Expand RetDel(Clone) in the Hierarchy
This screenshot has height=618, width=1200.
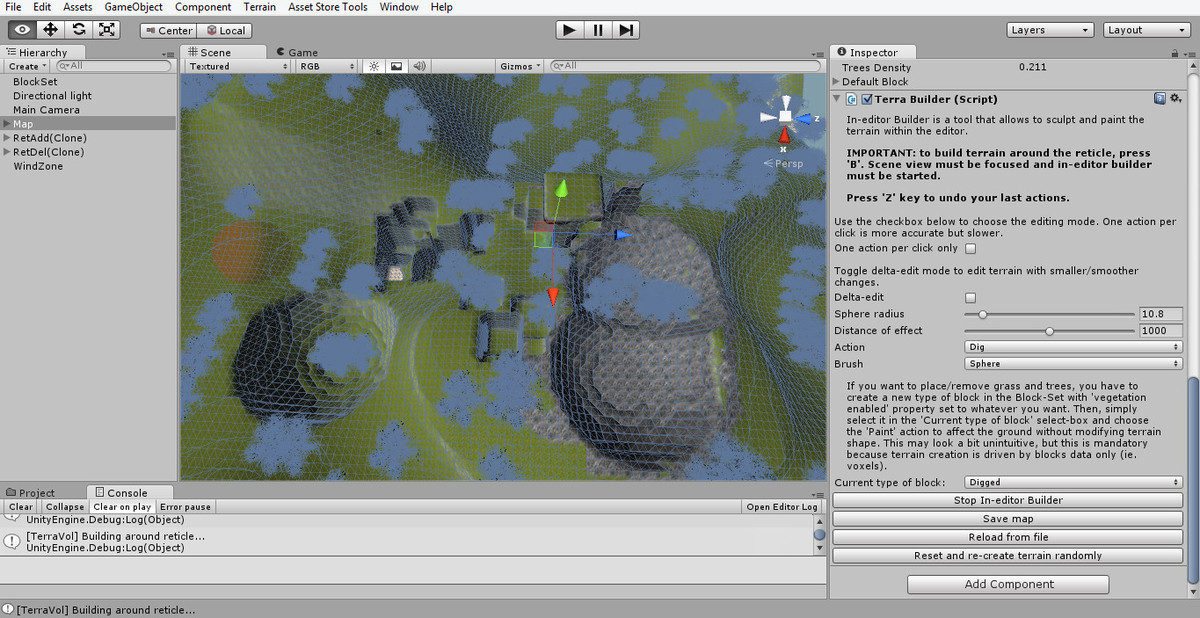tap(7, 152)
